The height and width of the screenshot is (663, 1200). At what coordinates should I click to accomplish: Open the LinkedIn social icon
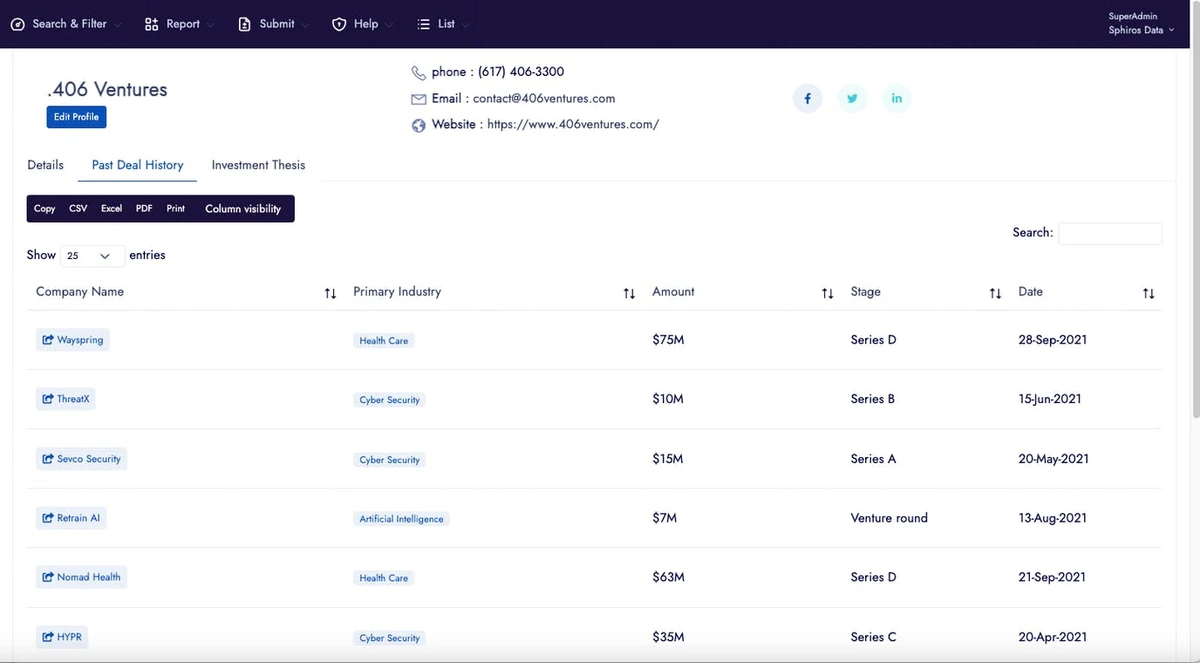(x=896, y=98)
